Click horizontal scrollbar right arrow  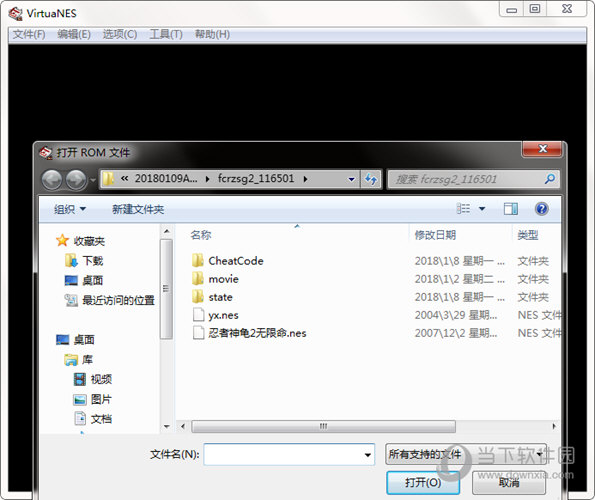[x=554, y=426]
